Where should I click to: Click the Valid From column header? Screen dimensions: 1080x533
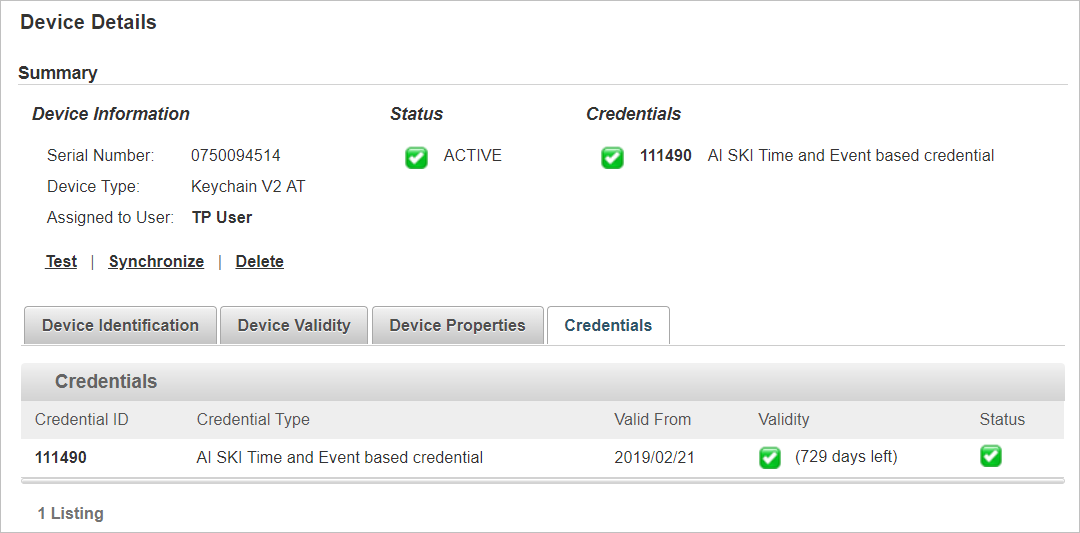[652, 420]
